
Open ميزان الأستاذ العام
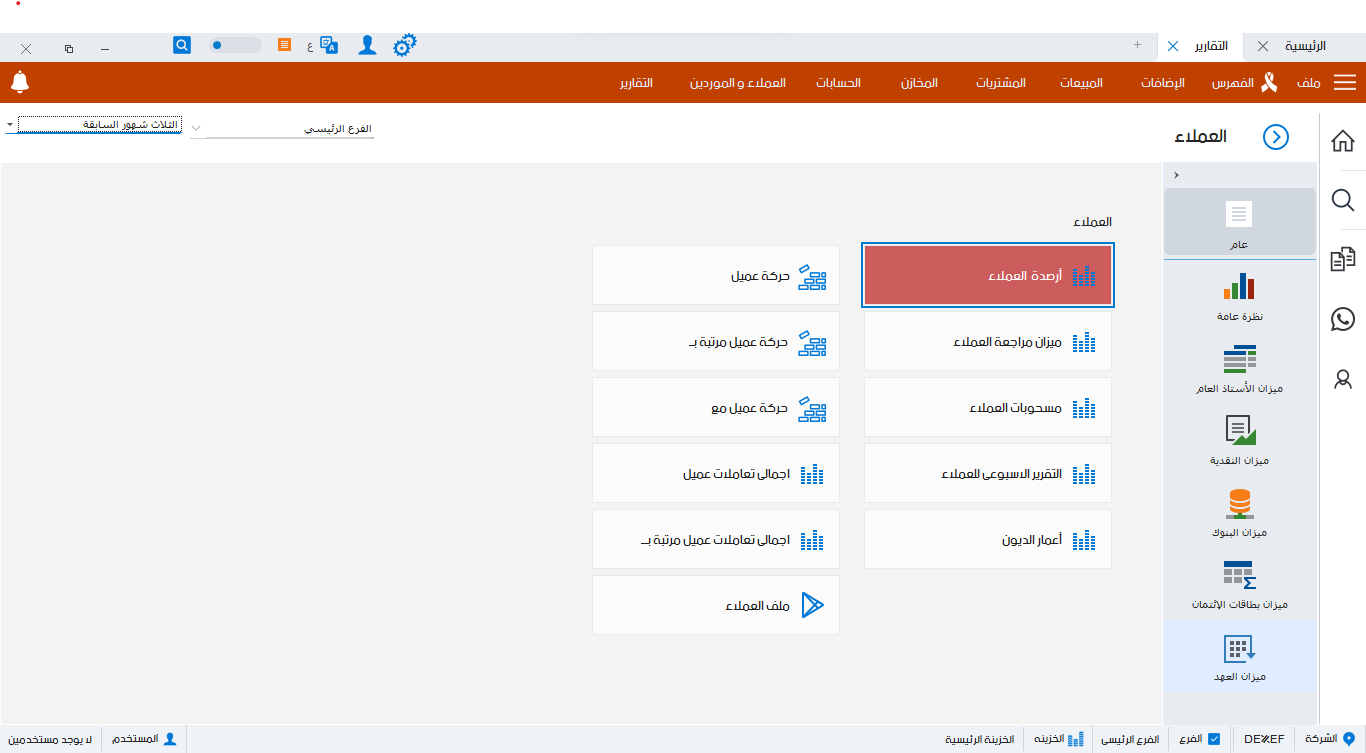pos(1240,368)
